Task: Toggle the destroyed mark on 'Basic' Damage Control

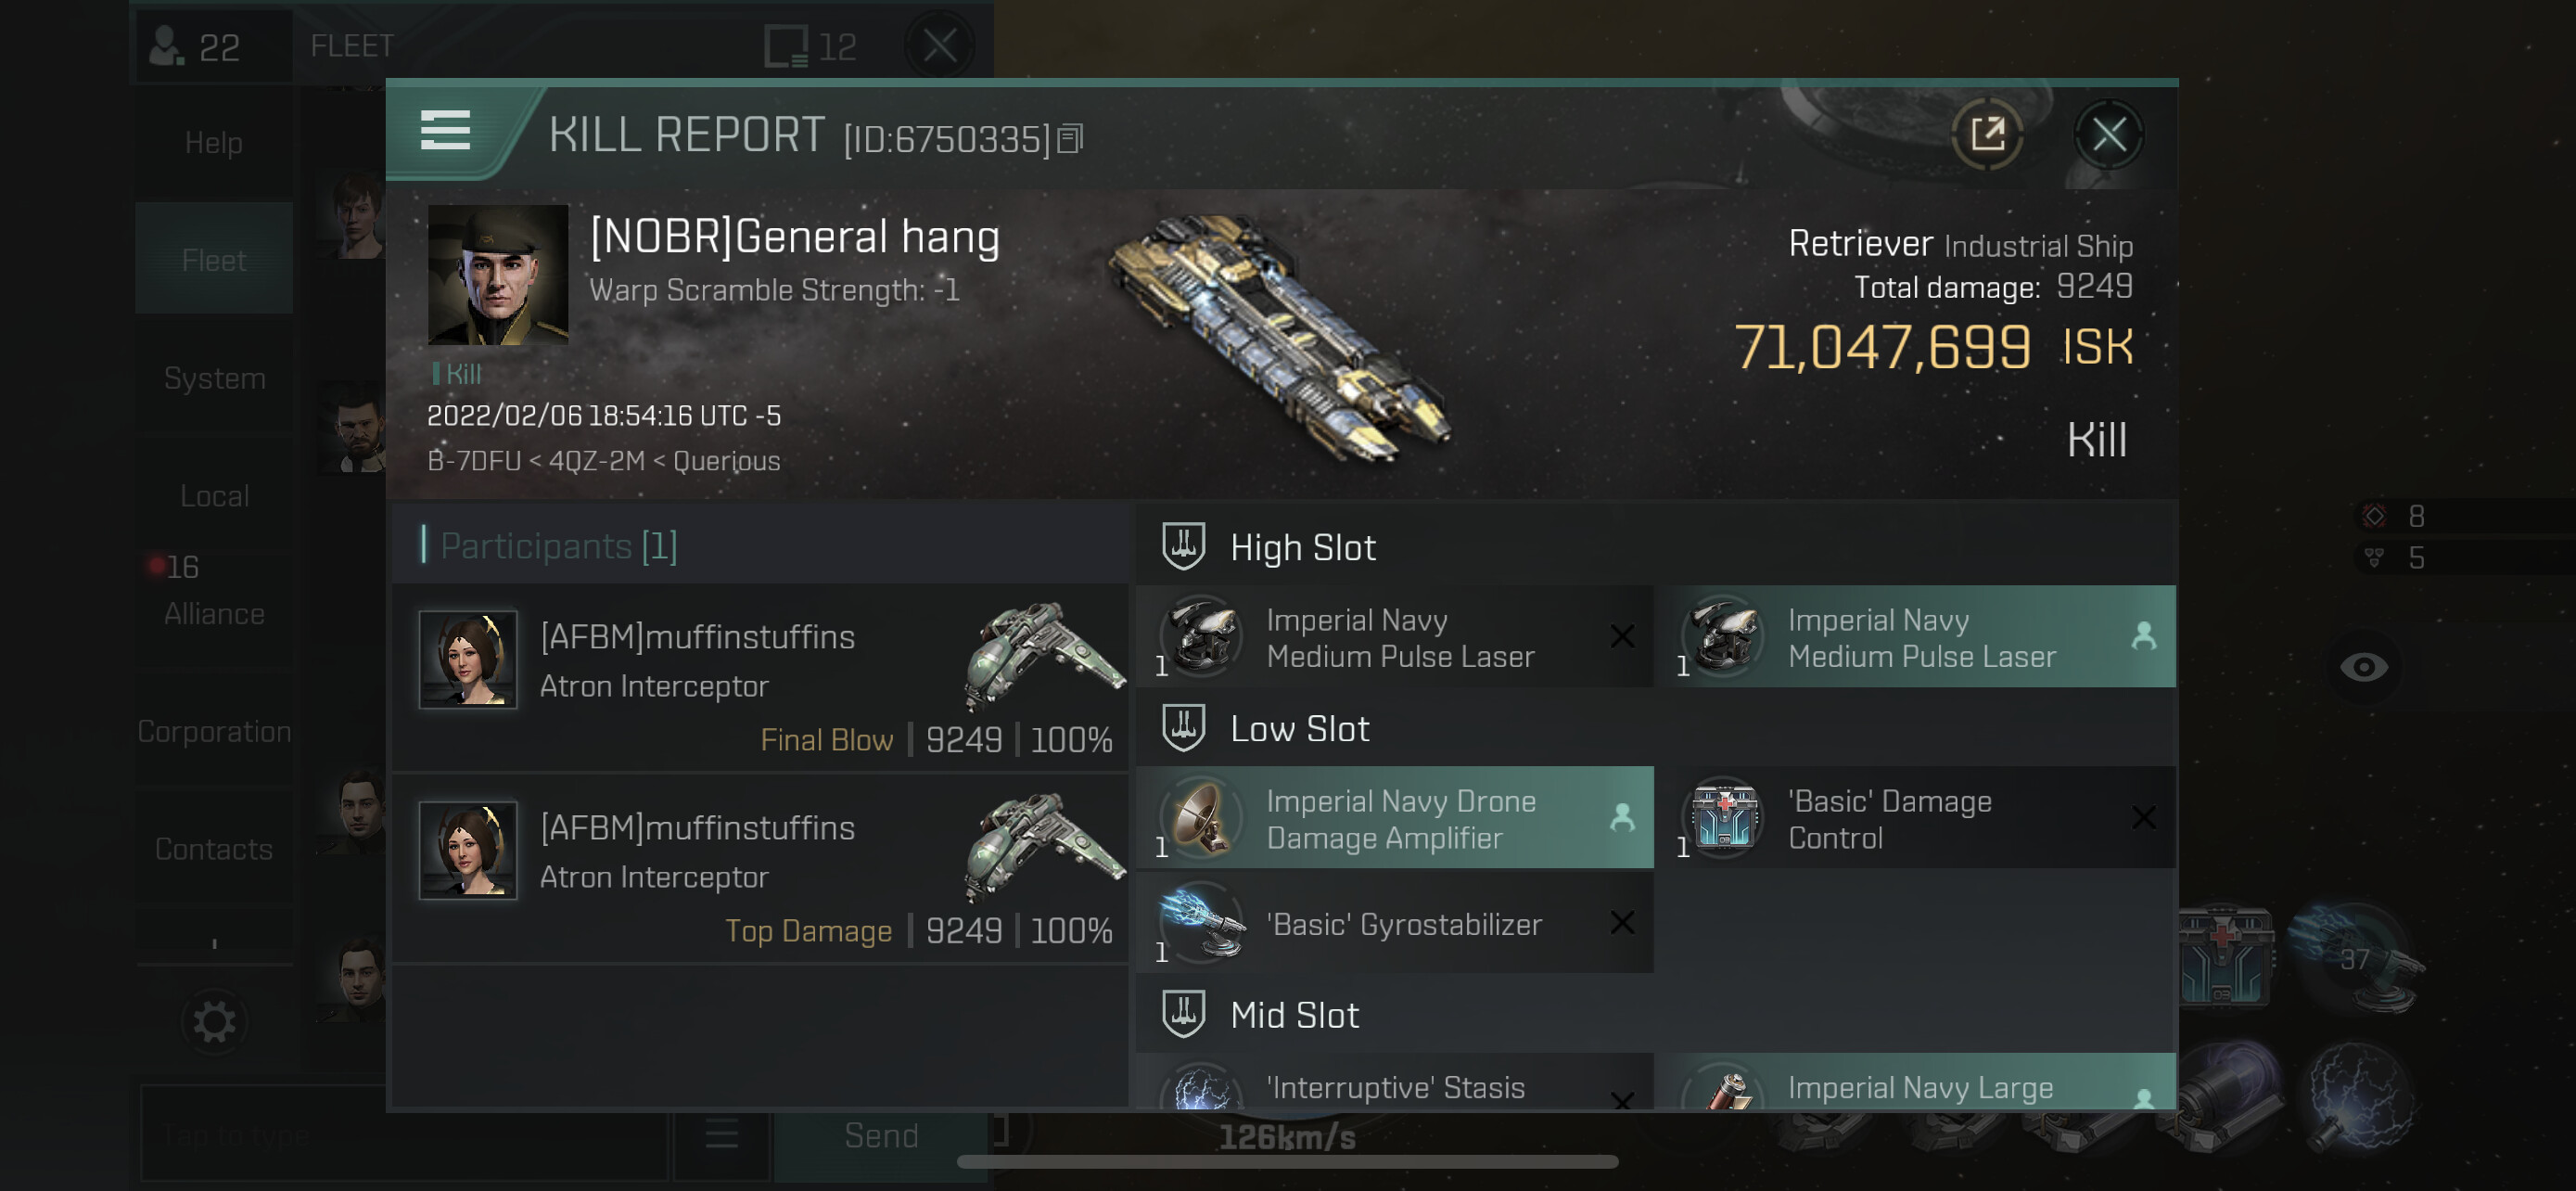Action: 2143,818
